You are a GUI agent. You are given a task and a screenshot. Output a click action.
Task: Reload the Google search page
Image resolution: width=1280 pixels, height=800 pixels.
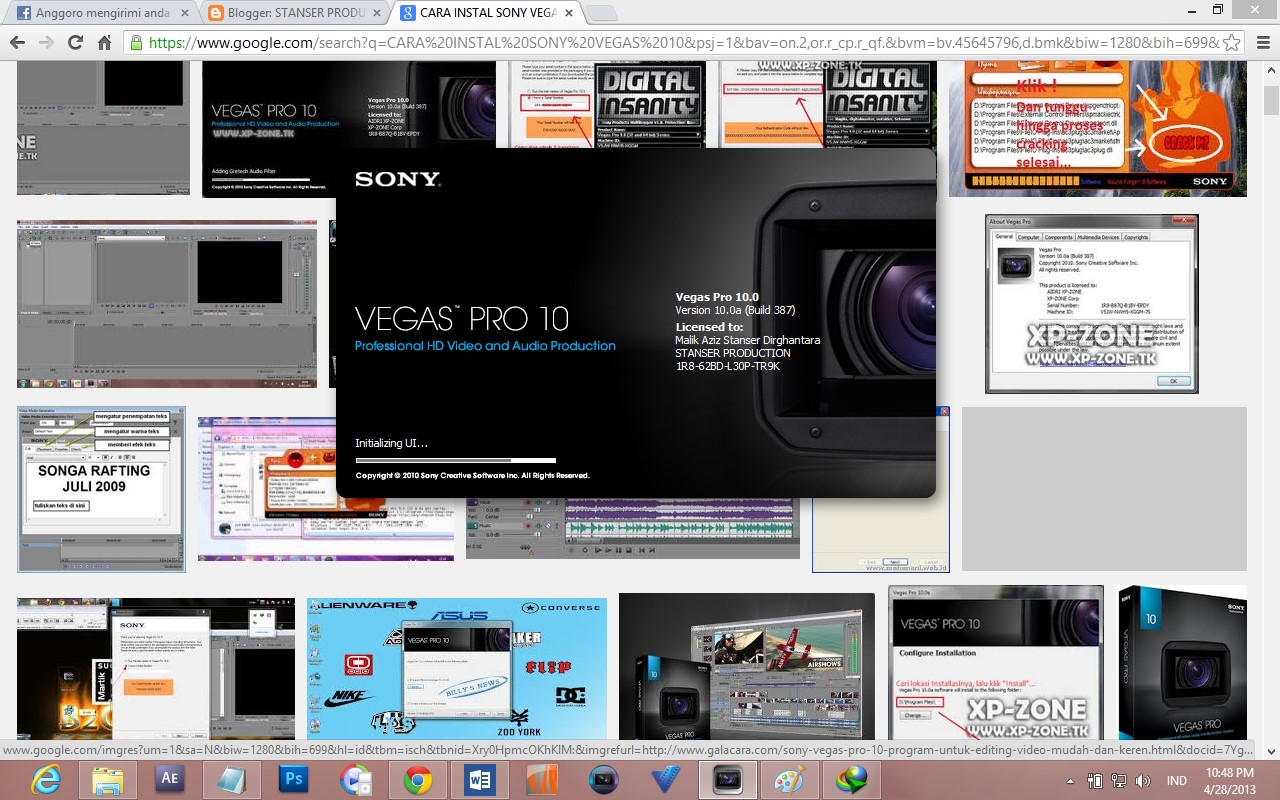[x=75, y=43]
